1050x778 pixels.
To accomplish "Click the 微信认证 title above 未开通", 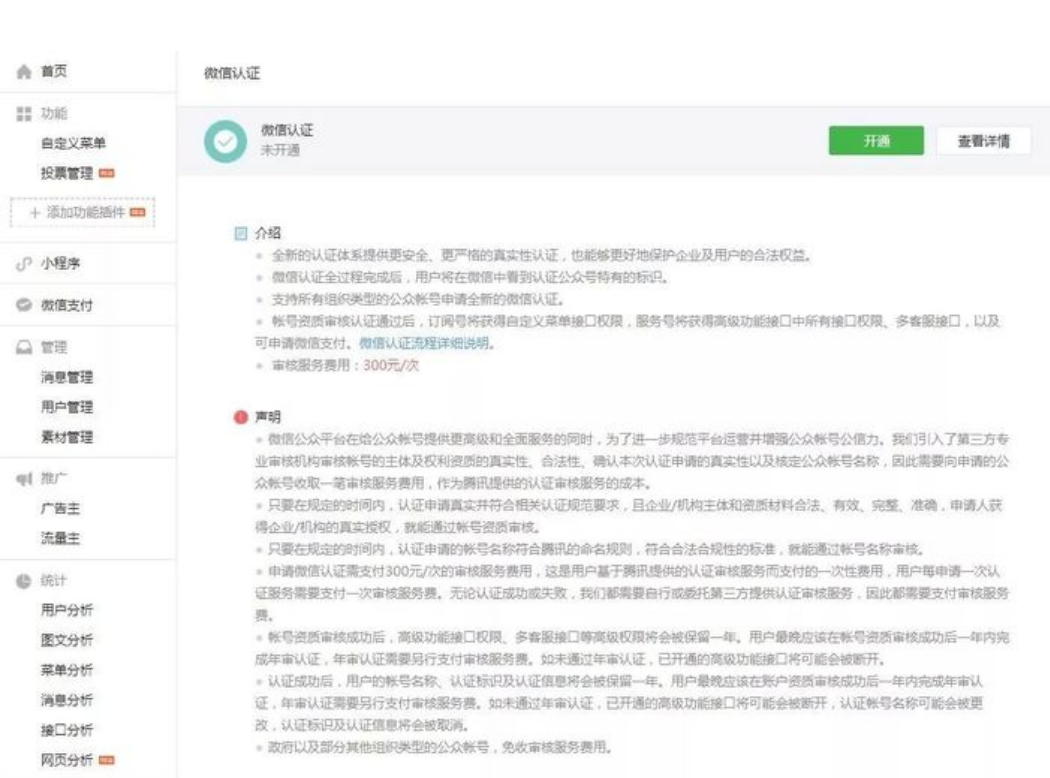I will coord(287,131).
